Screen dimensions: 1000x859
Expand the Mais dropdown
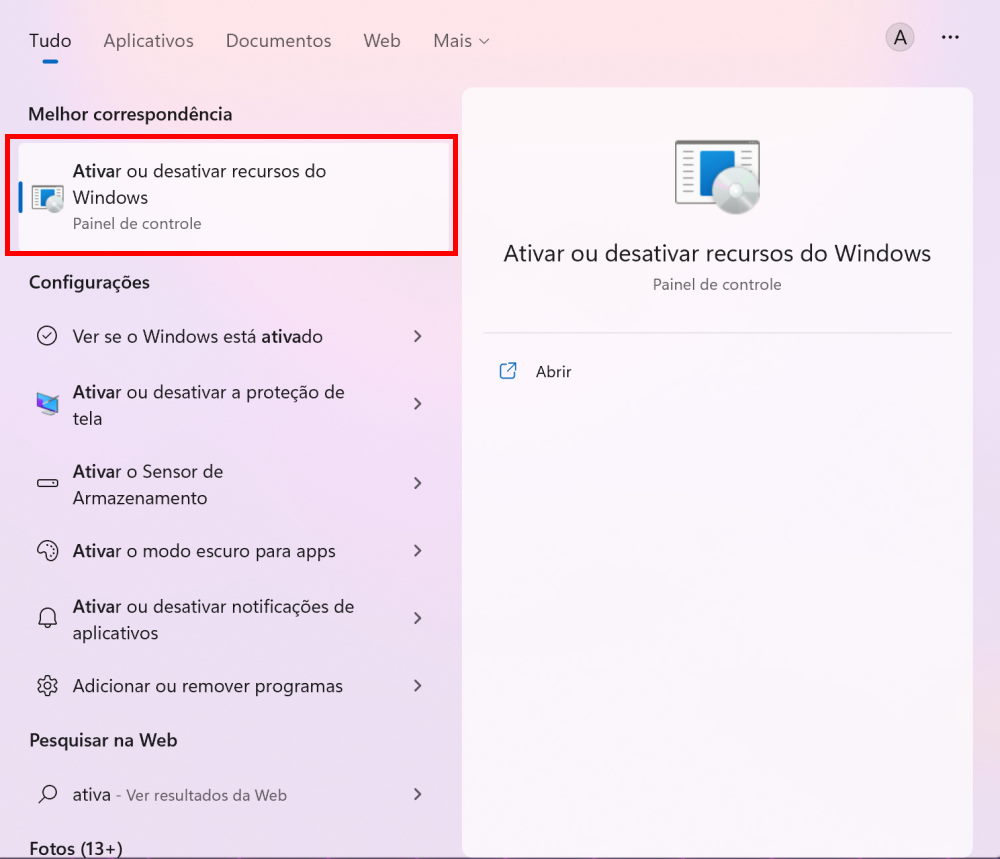click(x=461, y=41)
